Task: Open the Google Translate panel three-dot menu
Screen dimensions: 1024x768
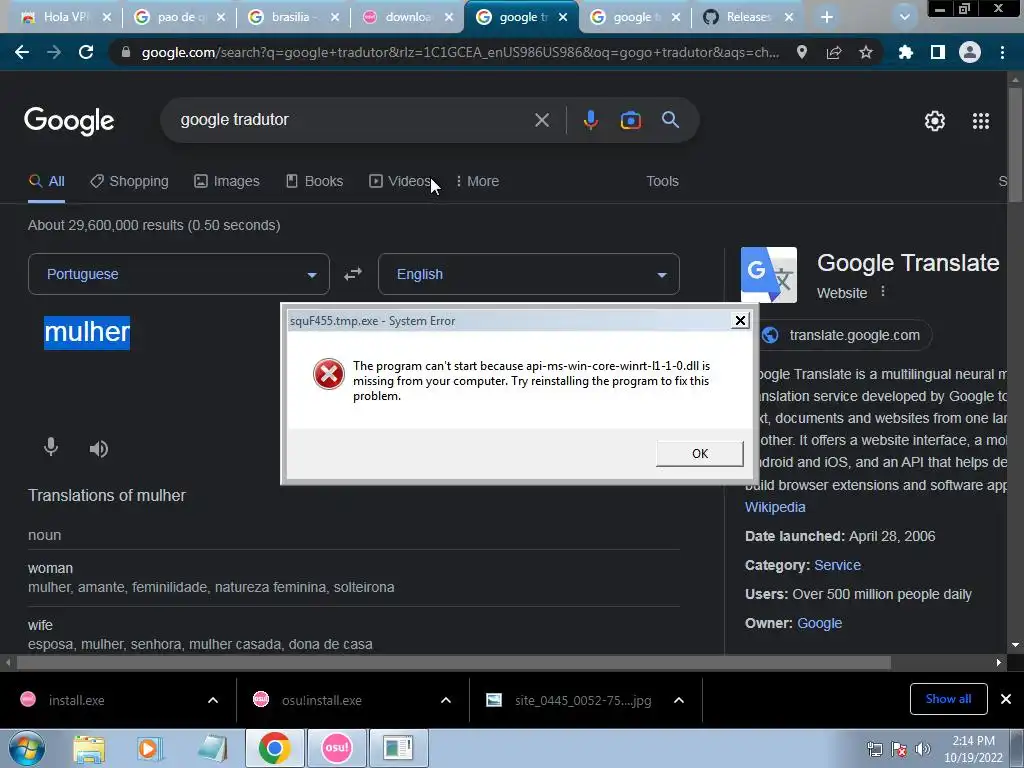Action: [883, 291]
